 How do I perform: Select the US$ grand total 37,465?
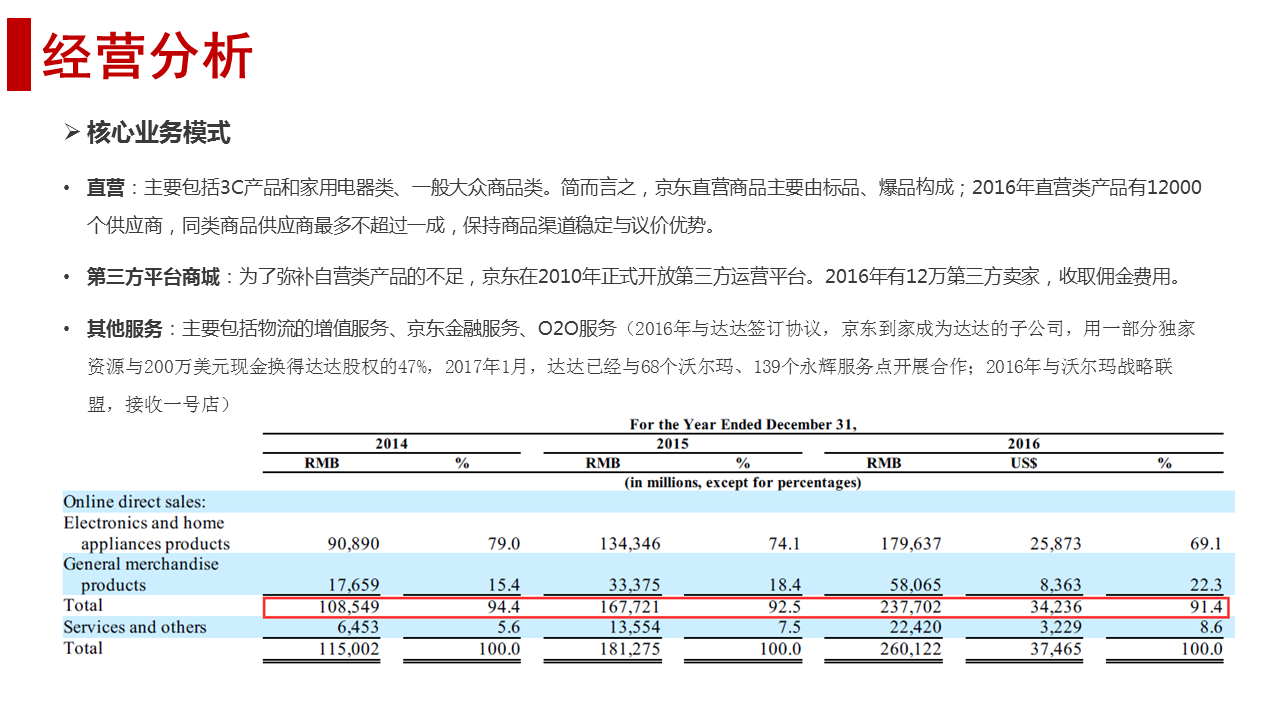click(1057, 649)
